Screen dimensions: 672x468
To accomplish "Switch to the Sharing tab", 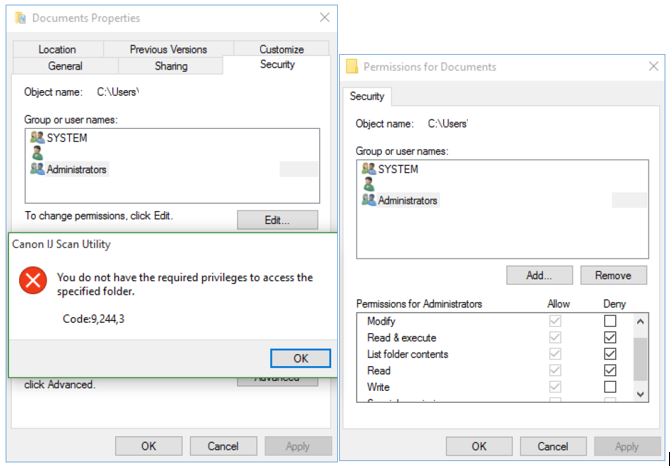I will (171, 66).
